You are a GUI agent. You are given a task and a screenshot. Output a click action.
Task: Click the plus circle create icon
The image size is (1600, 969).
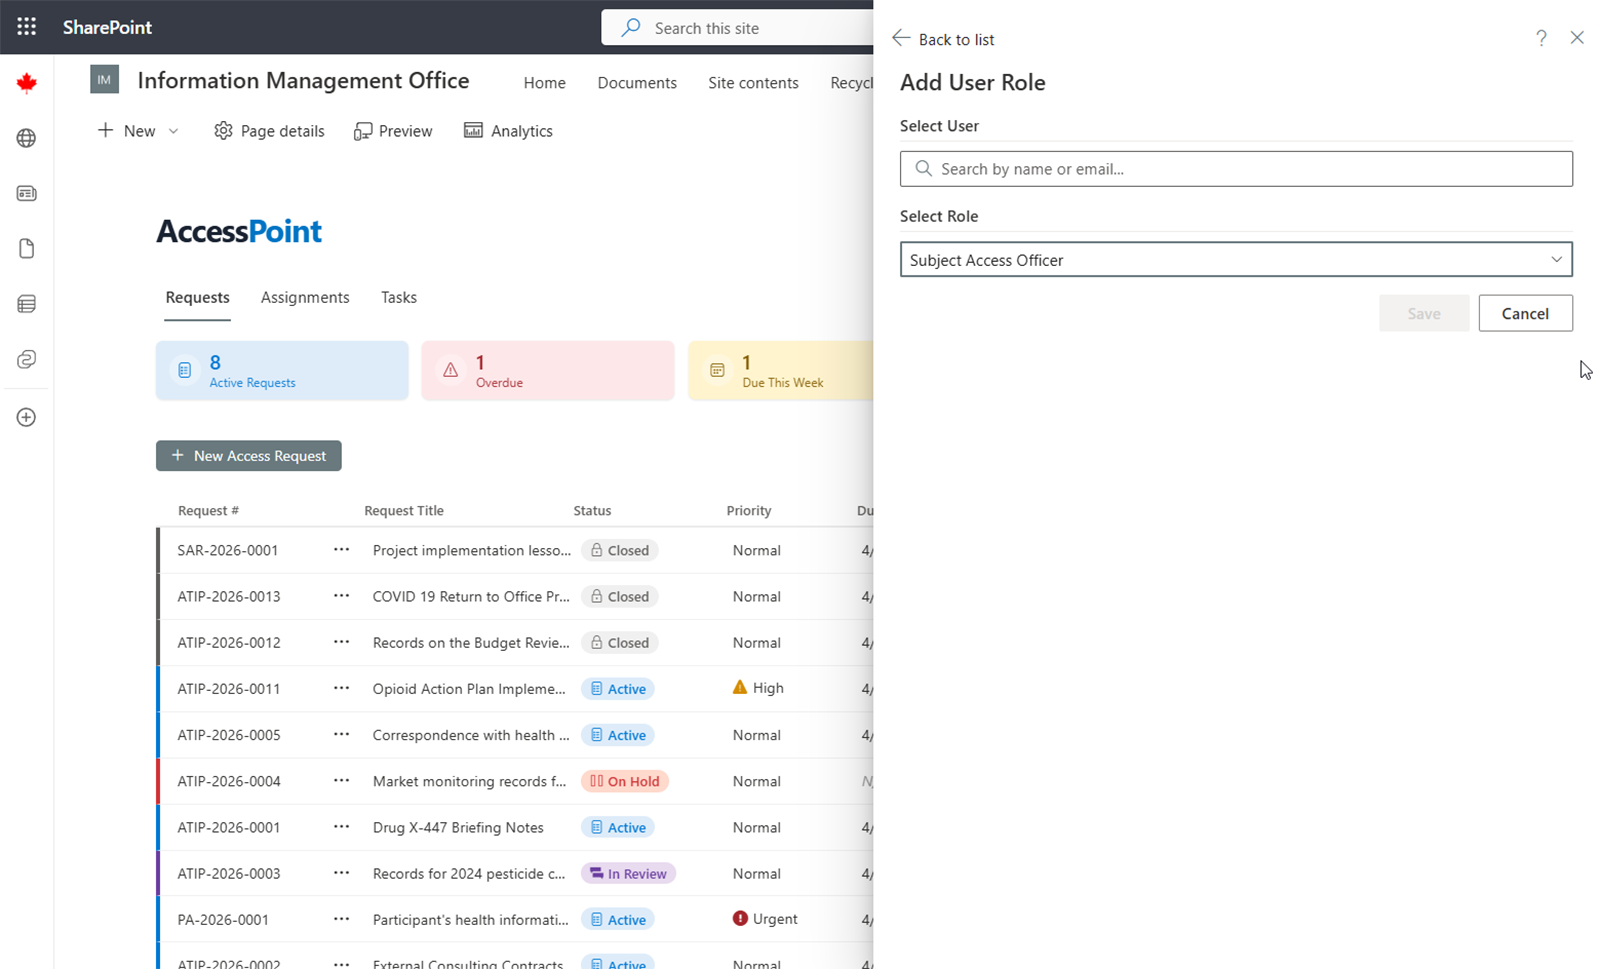point(27,417)
